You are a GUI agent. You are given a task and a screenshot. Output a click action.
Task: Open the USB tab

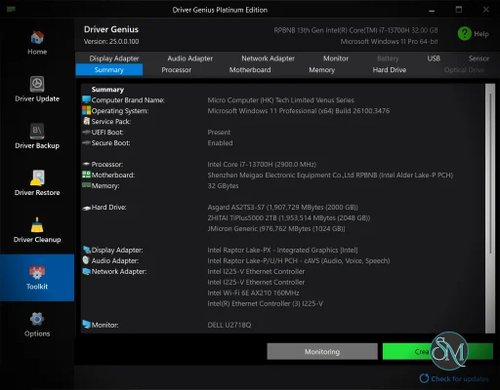tap(434, 58)
